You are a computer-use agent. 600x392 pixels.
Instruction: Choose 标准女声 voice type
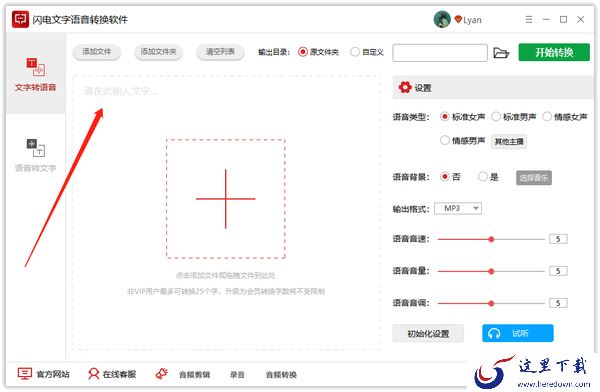(444, 116)
